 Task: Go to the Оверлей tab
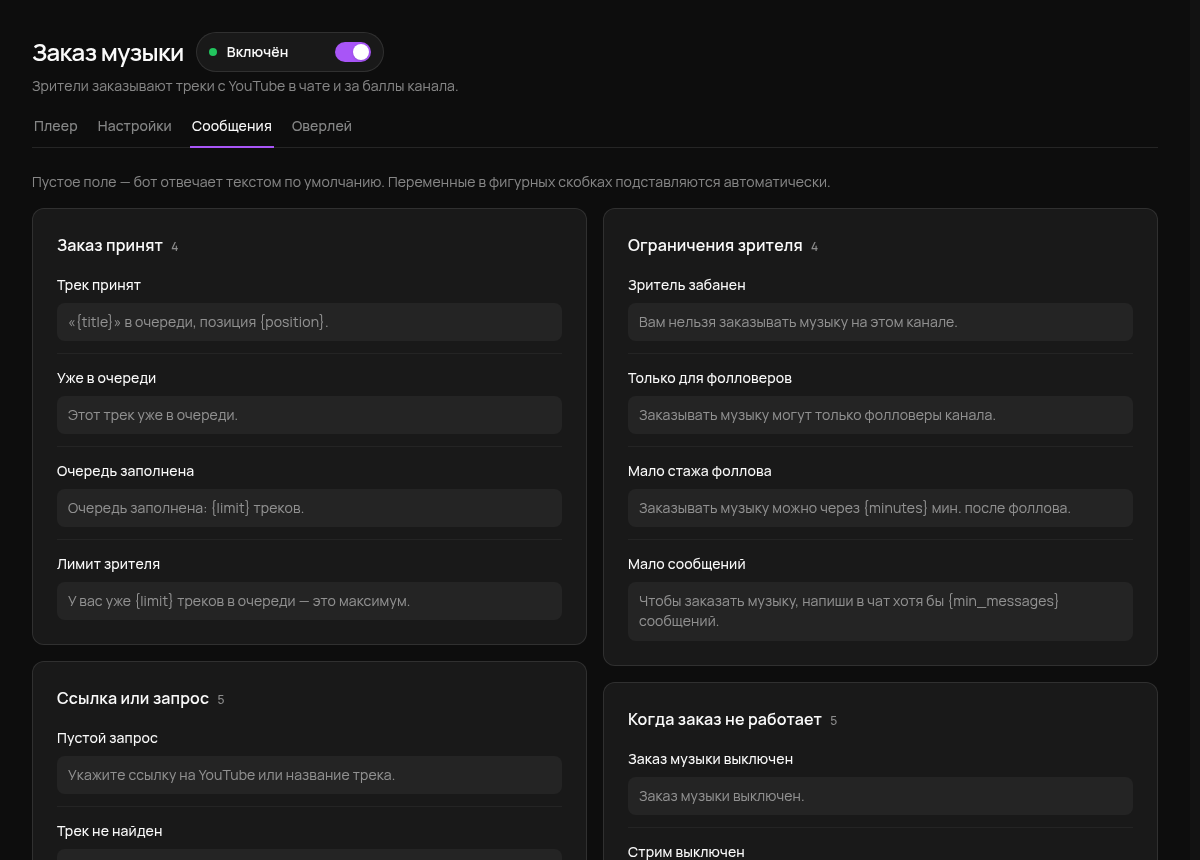tap(322, 126)
